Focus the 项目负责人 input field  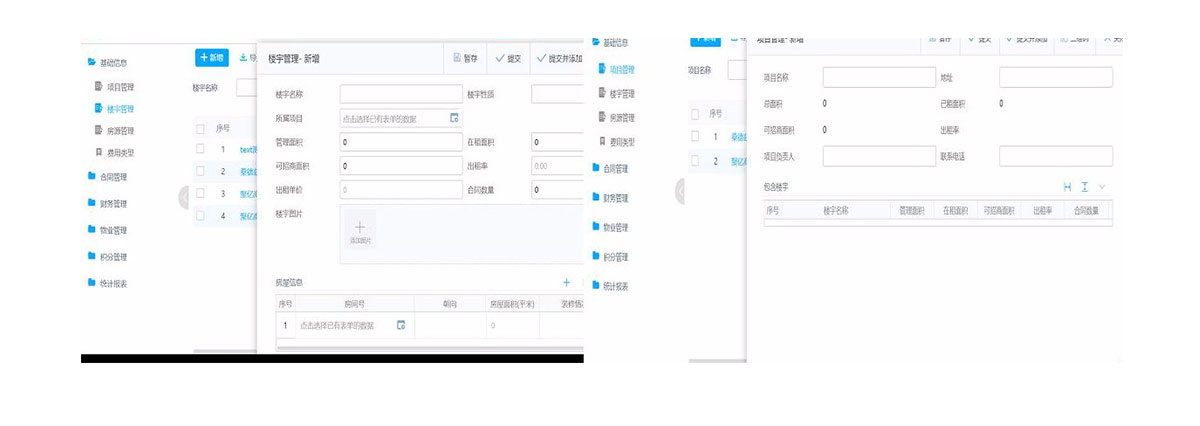[x=879, y=156]
